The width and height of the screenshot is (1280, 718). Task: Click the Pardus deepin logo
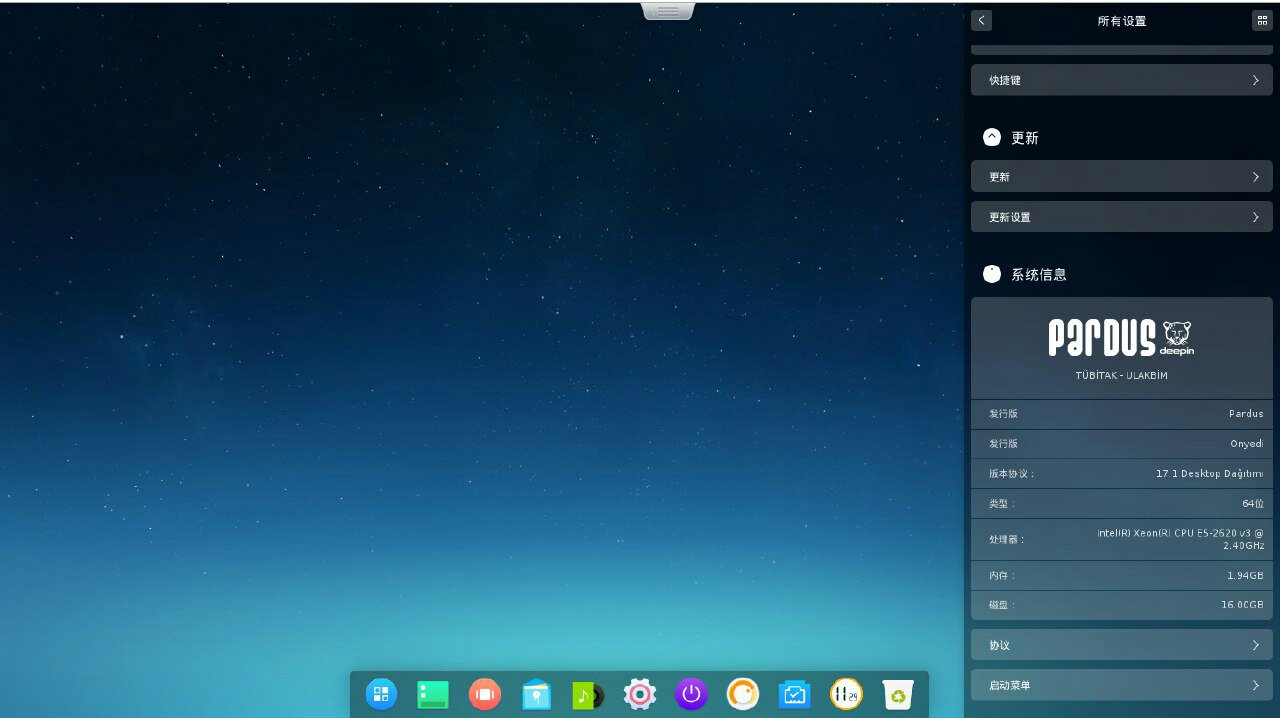coord(1121,338)
